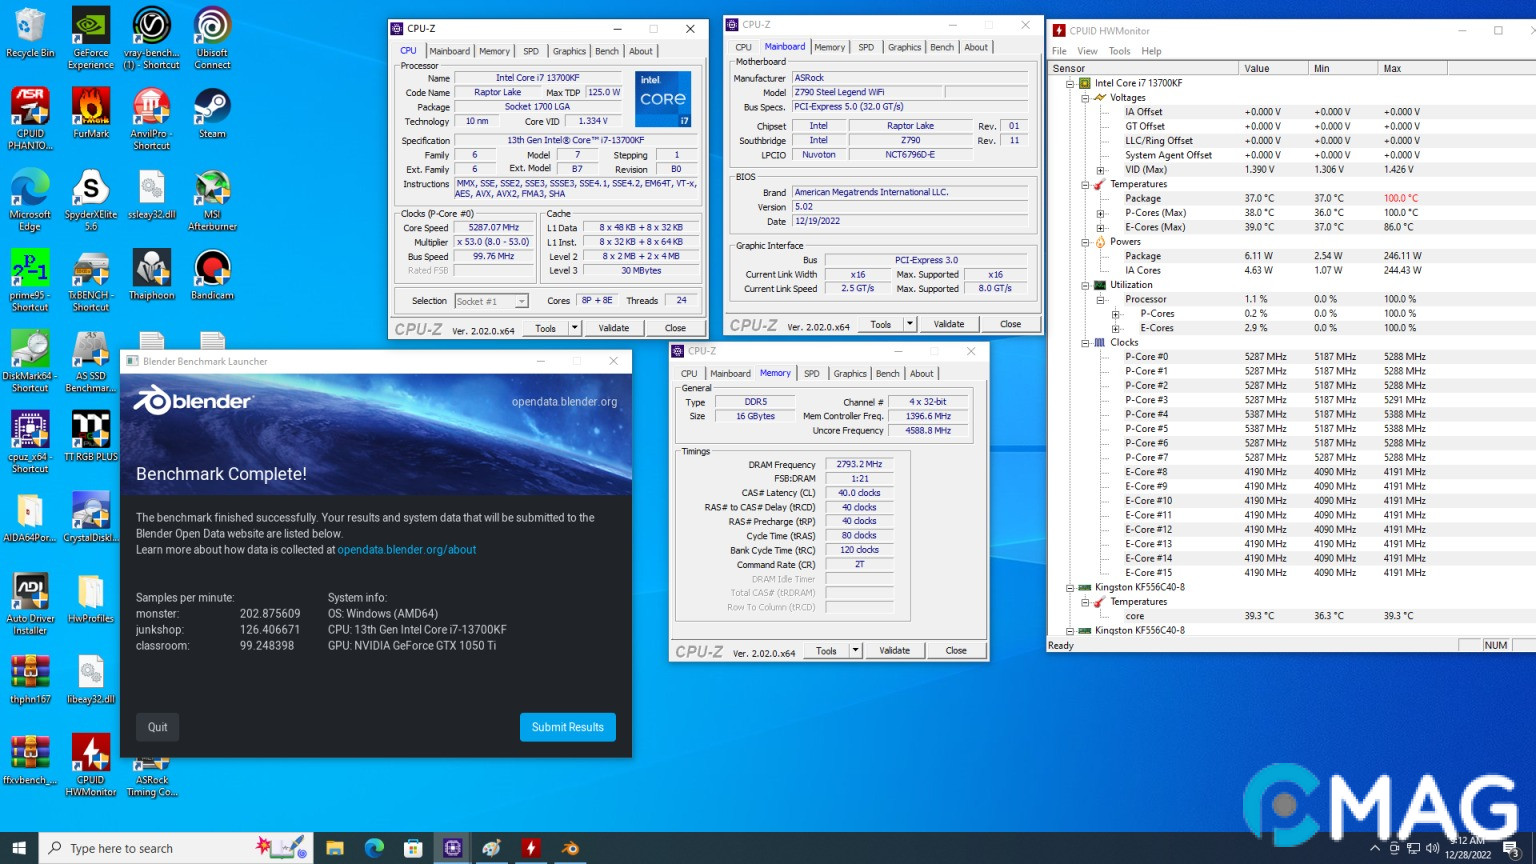The height and width of the screenshot is (864, 1536).
Task: Click the Submit Results button
Action: [567, 727]
